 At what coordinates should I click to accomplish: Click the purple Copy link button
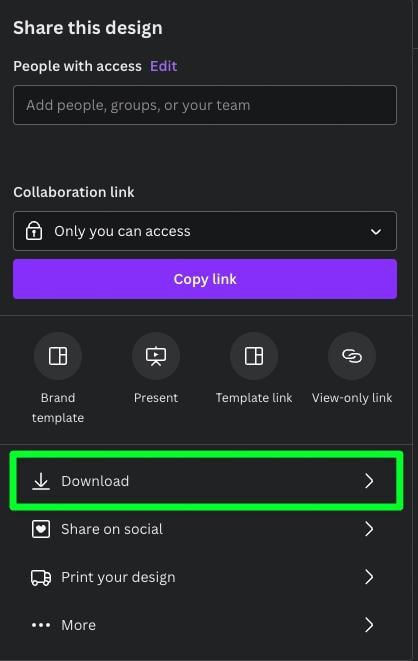click(205, 279)
